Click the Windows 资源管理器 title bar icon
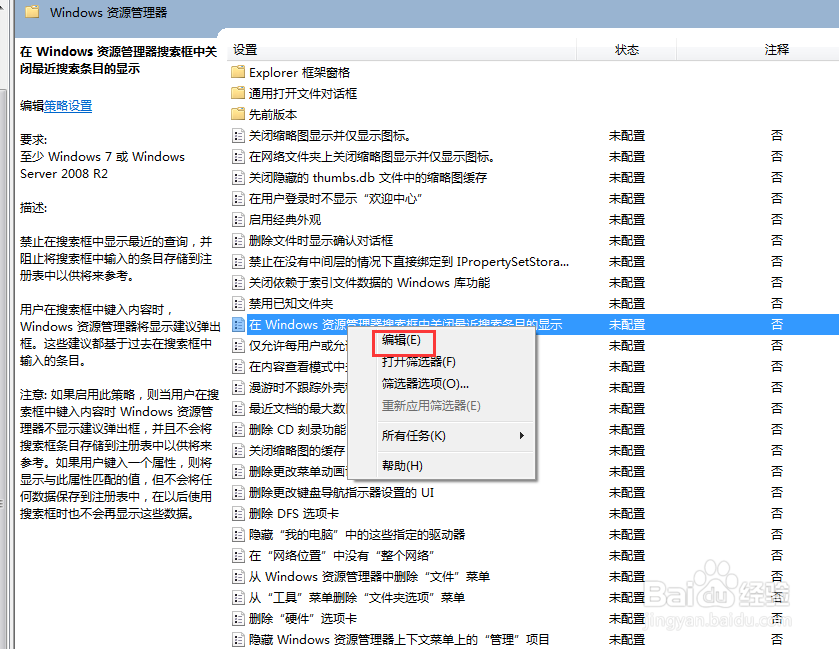Screen dimensions: 839x649 coord(33,13)
